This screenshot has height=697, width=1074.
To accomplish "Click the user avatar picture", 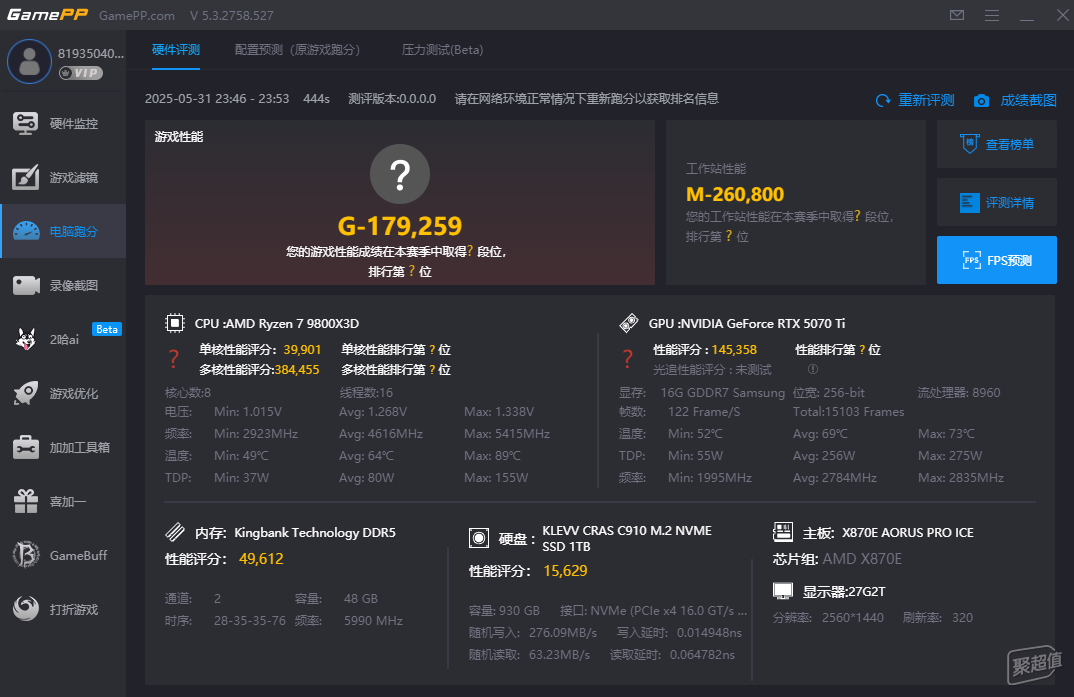I will tap(29, 62).
